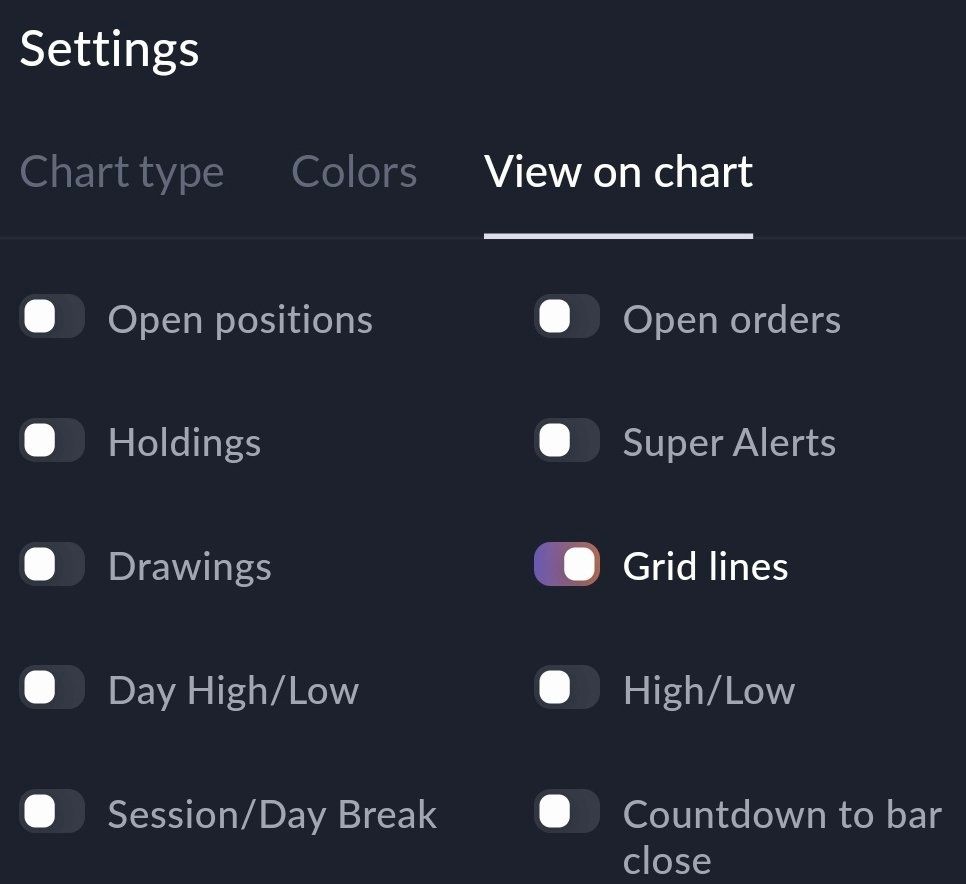Click the Grid lines label text
The width and height of the screenshot is (966, 884).
tap(705, 567)
